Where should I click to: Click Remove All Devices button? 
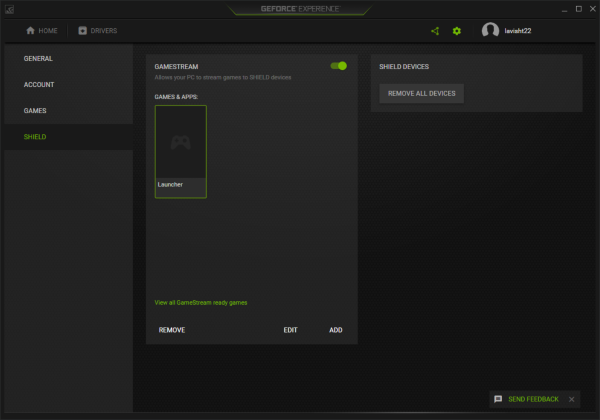pos(421,93)
